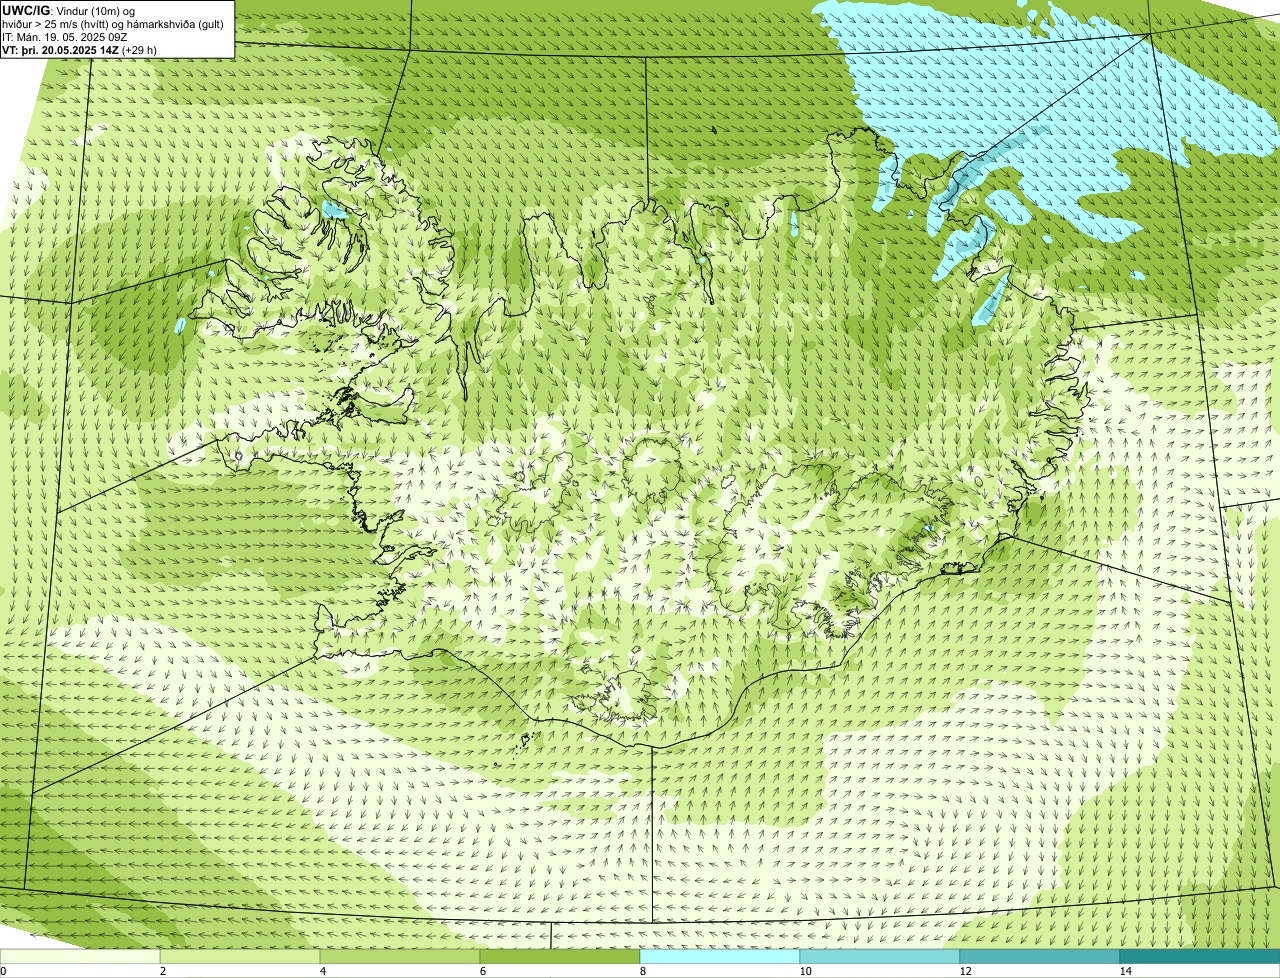The image size is (1280, 978).
Task: Click the 10–12 m/s turquoise legend swatch
Action: pyautogui.click(x=880, y=957)
